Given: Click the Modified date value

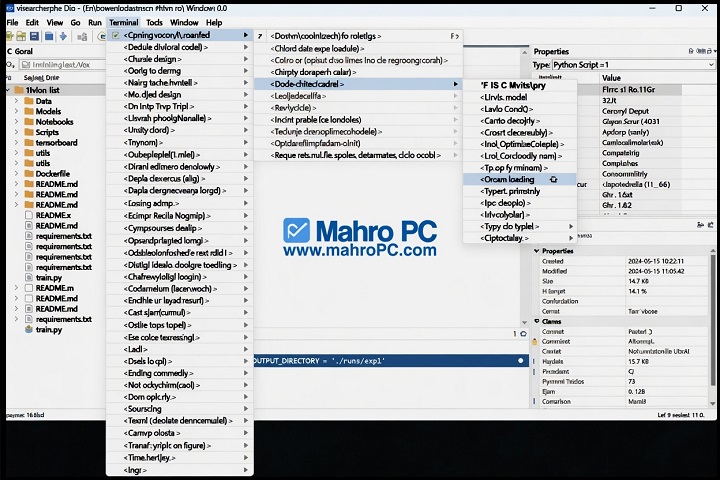Looking at the screenshot, I should coord(656,271).
